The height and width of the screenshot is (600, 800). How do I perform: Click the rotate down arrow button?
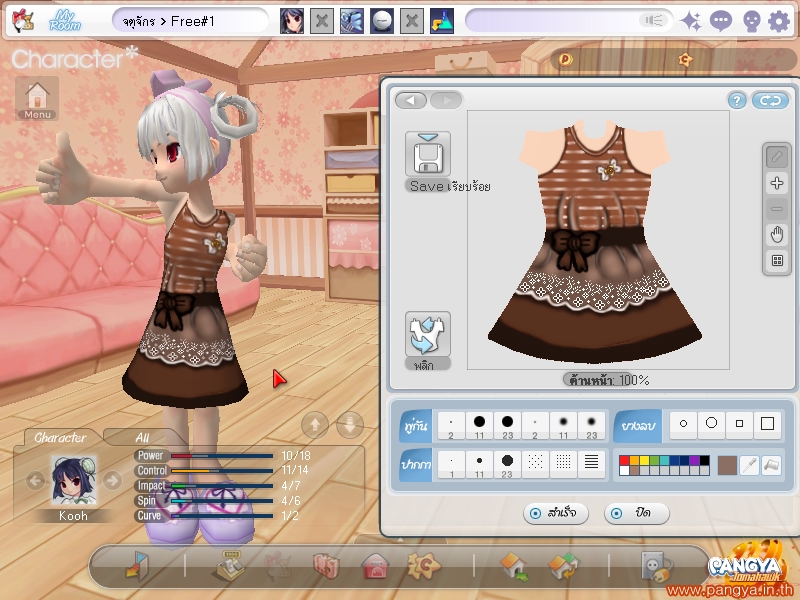click(350, 424)
